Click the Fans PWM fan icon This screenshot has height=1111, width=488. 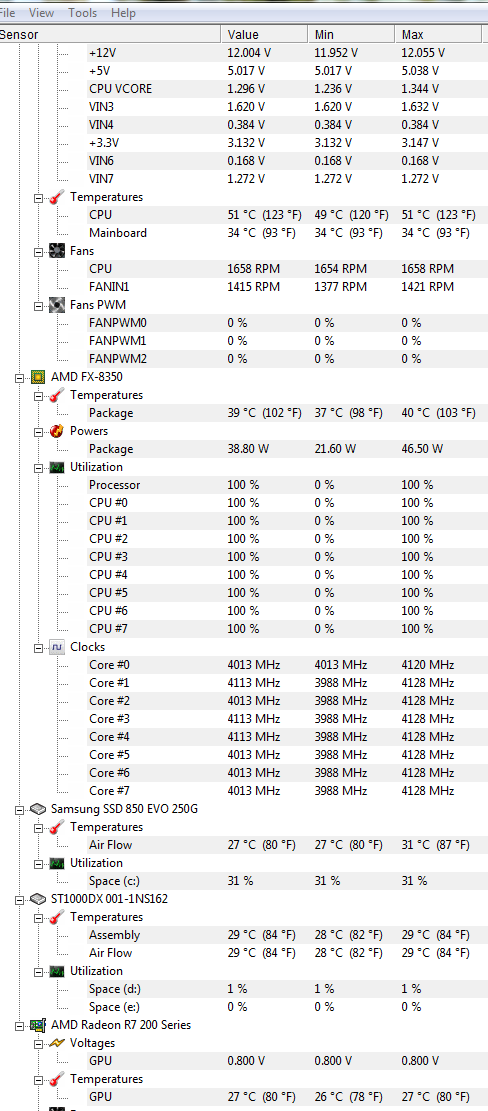click(x=58, y=305)
